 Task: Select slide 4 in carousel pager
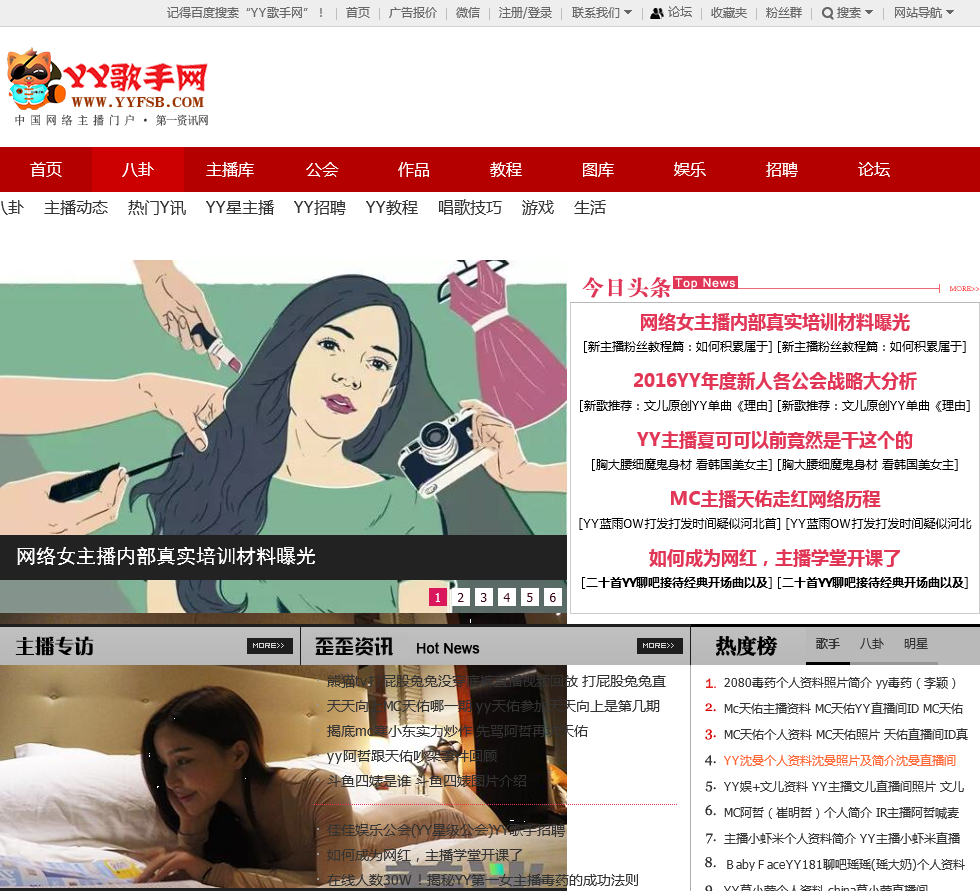click(x=507, y=597)
